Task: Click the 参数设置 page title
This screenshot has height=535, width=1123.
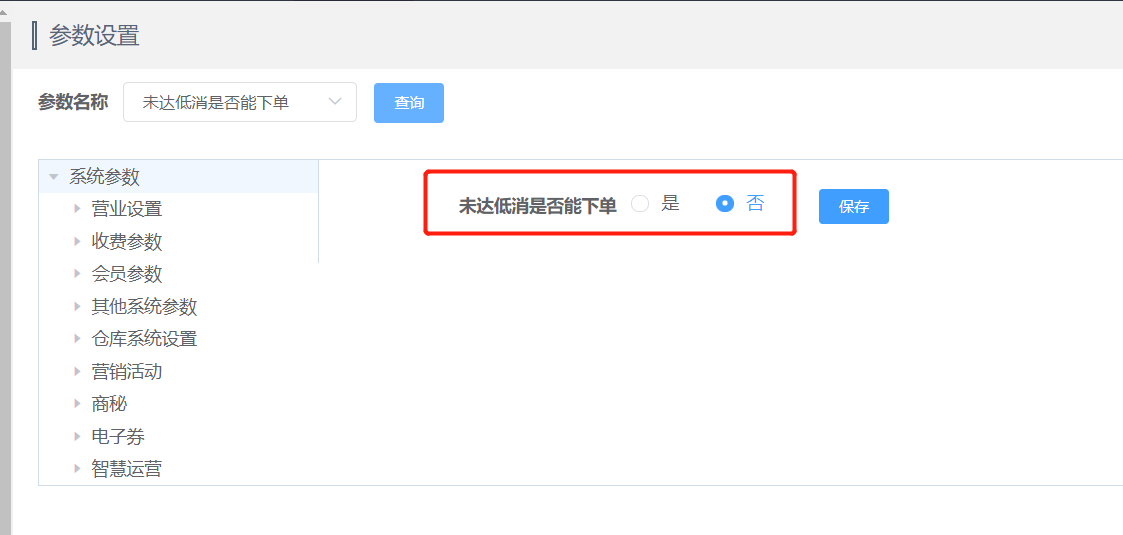Action: pos(94,35)
